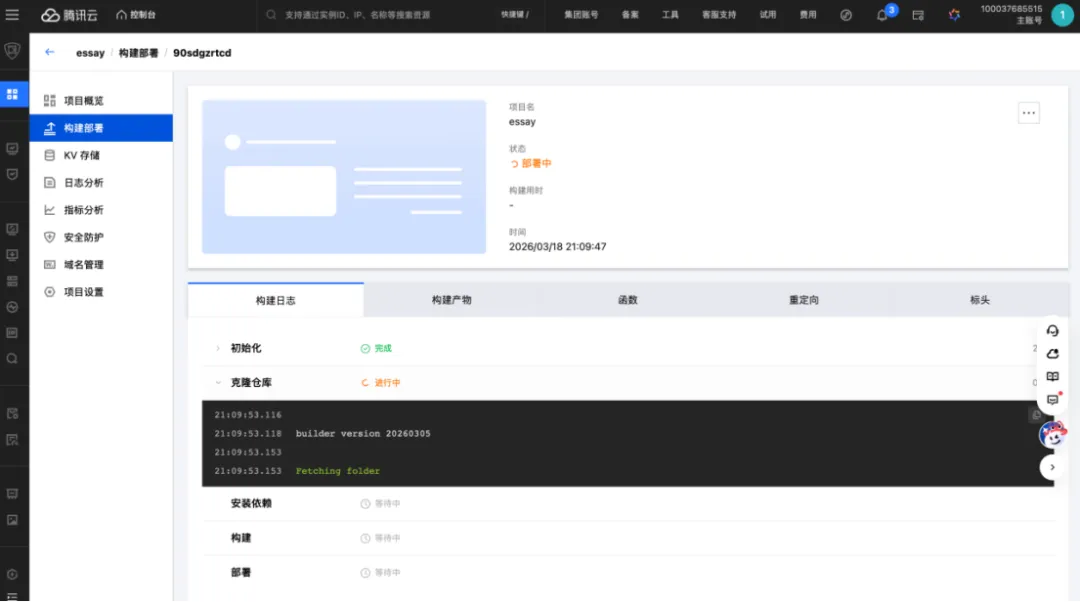The image size is (1080, 602).
Task: Open account 100037685515 dropdown
Action: pos(1011,14)
